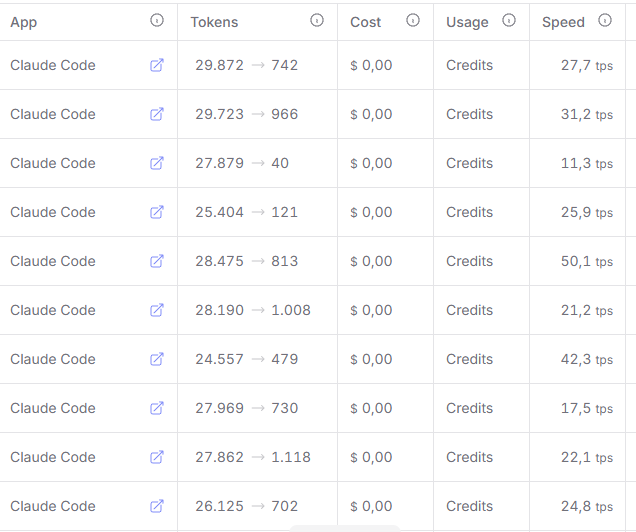Screen dimensions: 636x532
Task: Click the $ 0,00 cost in 42,3 tps row
Action: point(371,359)
